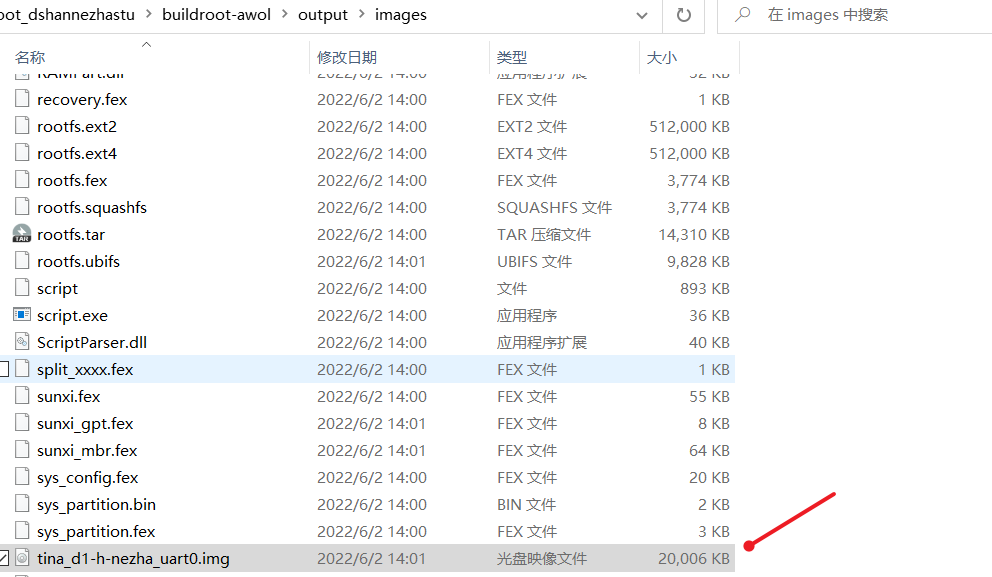Click the script file icon
Screen dimensions: 992x577
[22, 288]
